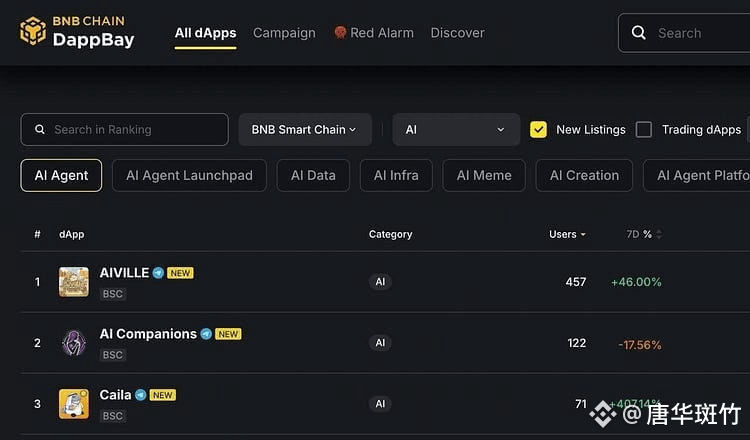Filter by AI Data
This screenshot has height=440, width=750.
[x=313, y=176]
